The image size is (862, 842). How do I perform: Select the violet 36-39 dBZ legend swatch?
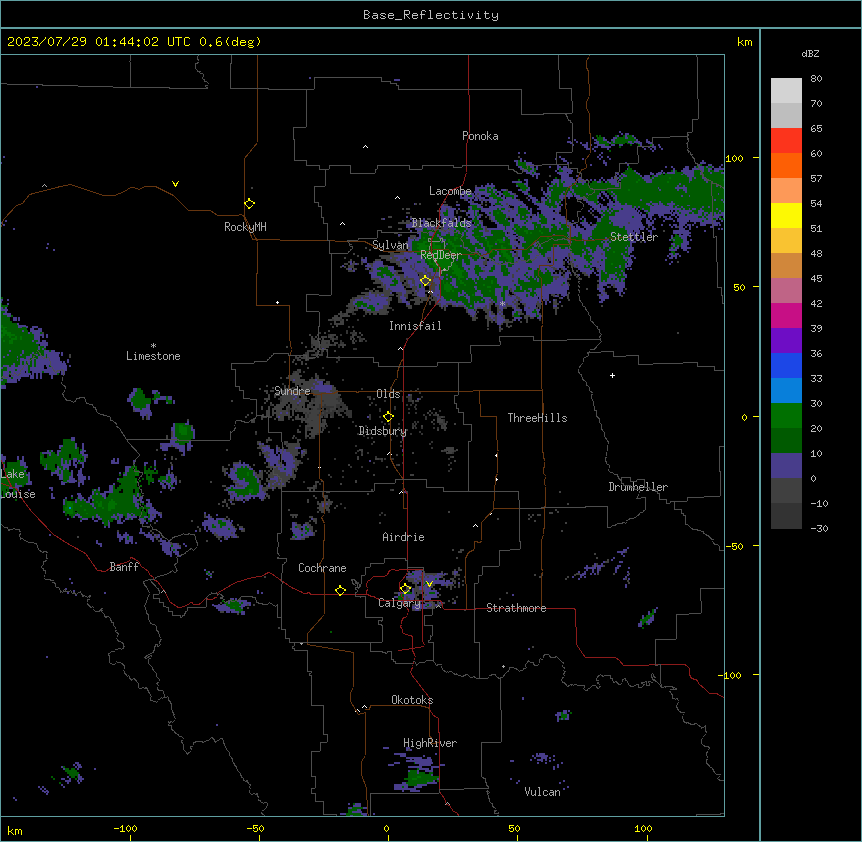pos(786,341)
